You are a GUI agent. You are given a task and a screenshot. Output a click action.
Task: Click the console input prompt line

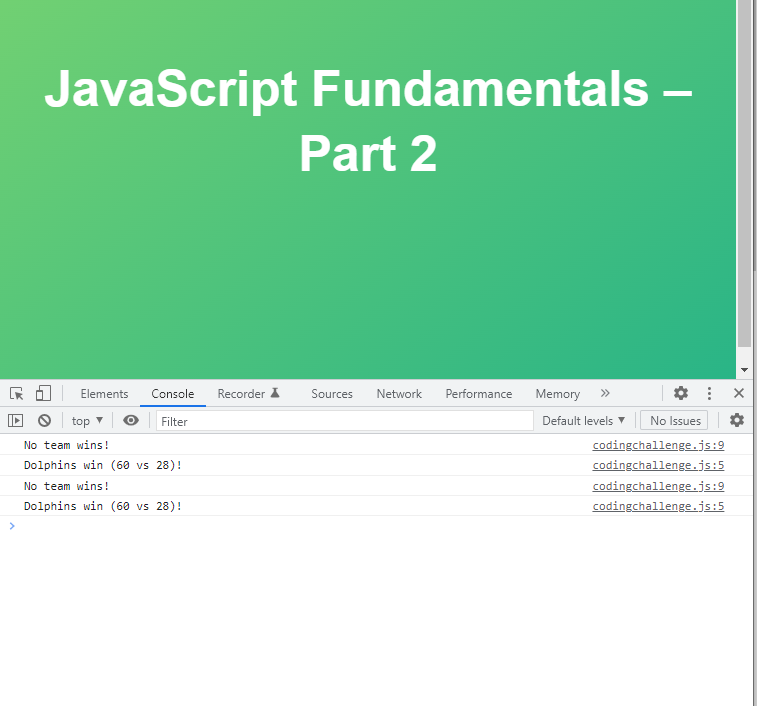tap(377, 526)
